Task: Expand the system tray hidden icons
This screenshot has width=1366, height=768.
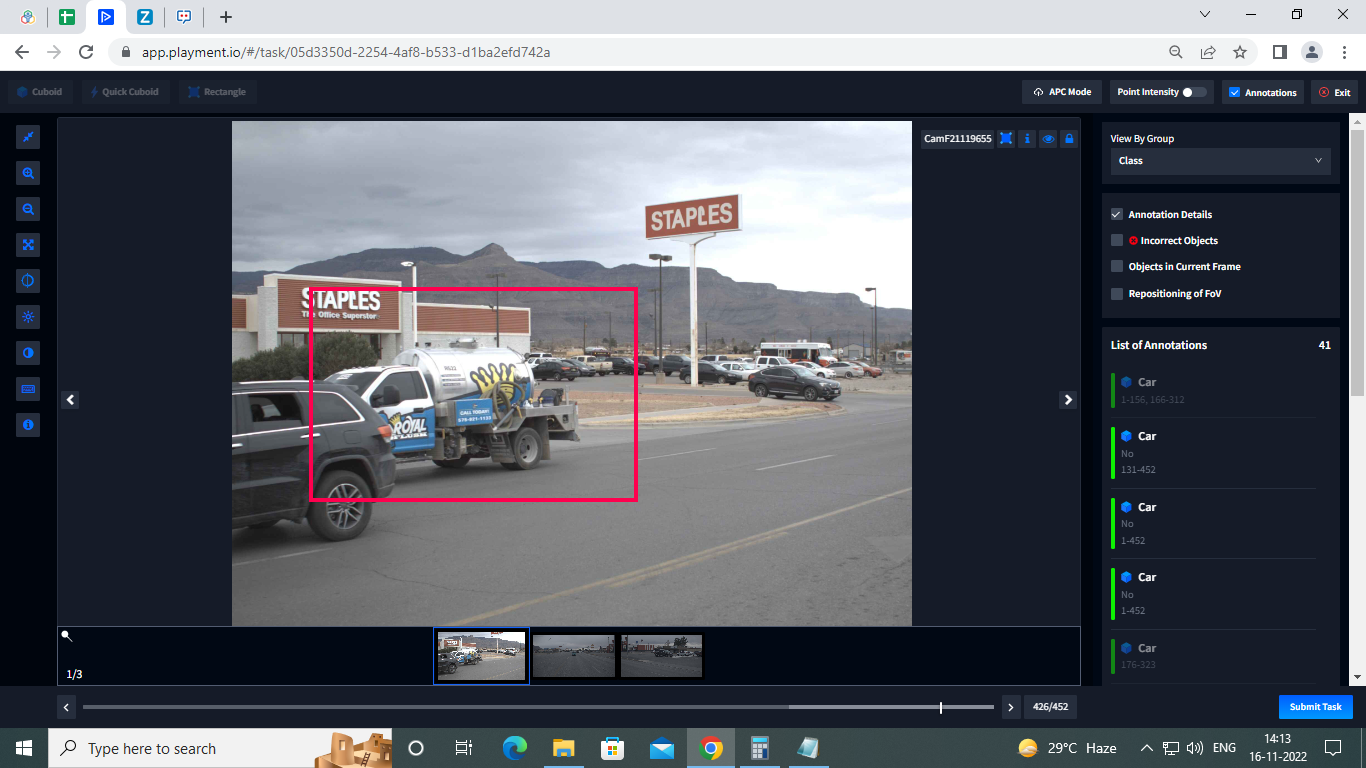Action: pyautogui.click(x=1146, y=748)
